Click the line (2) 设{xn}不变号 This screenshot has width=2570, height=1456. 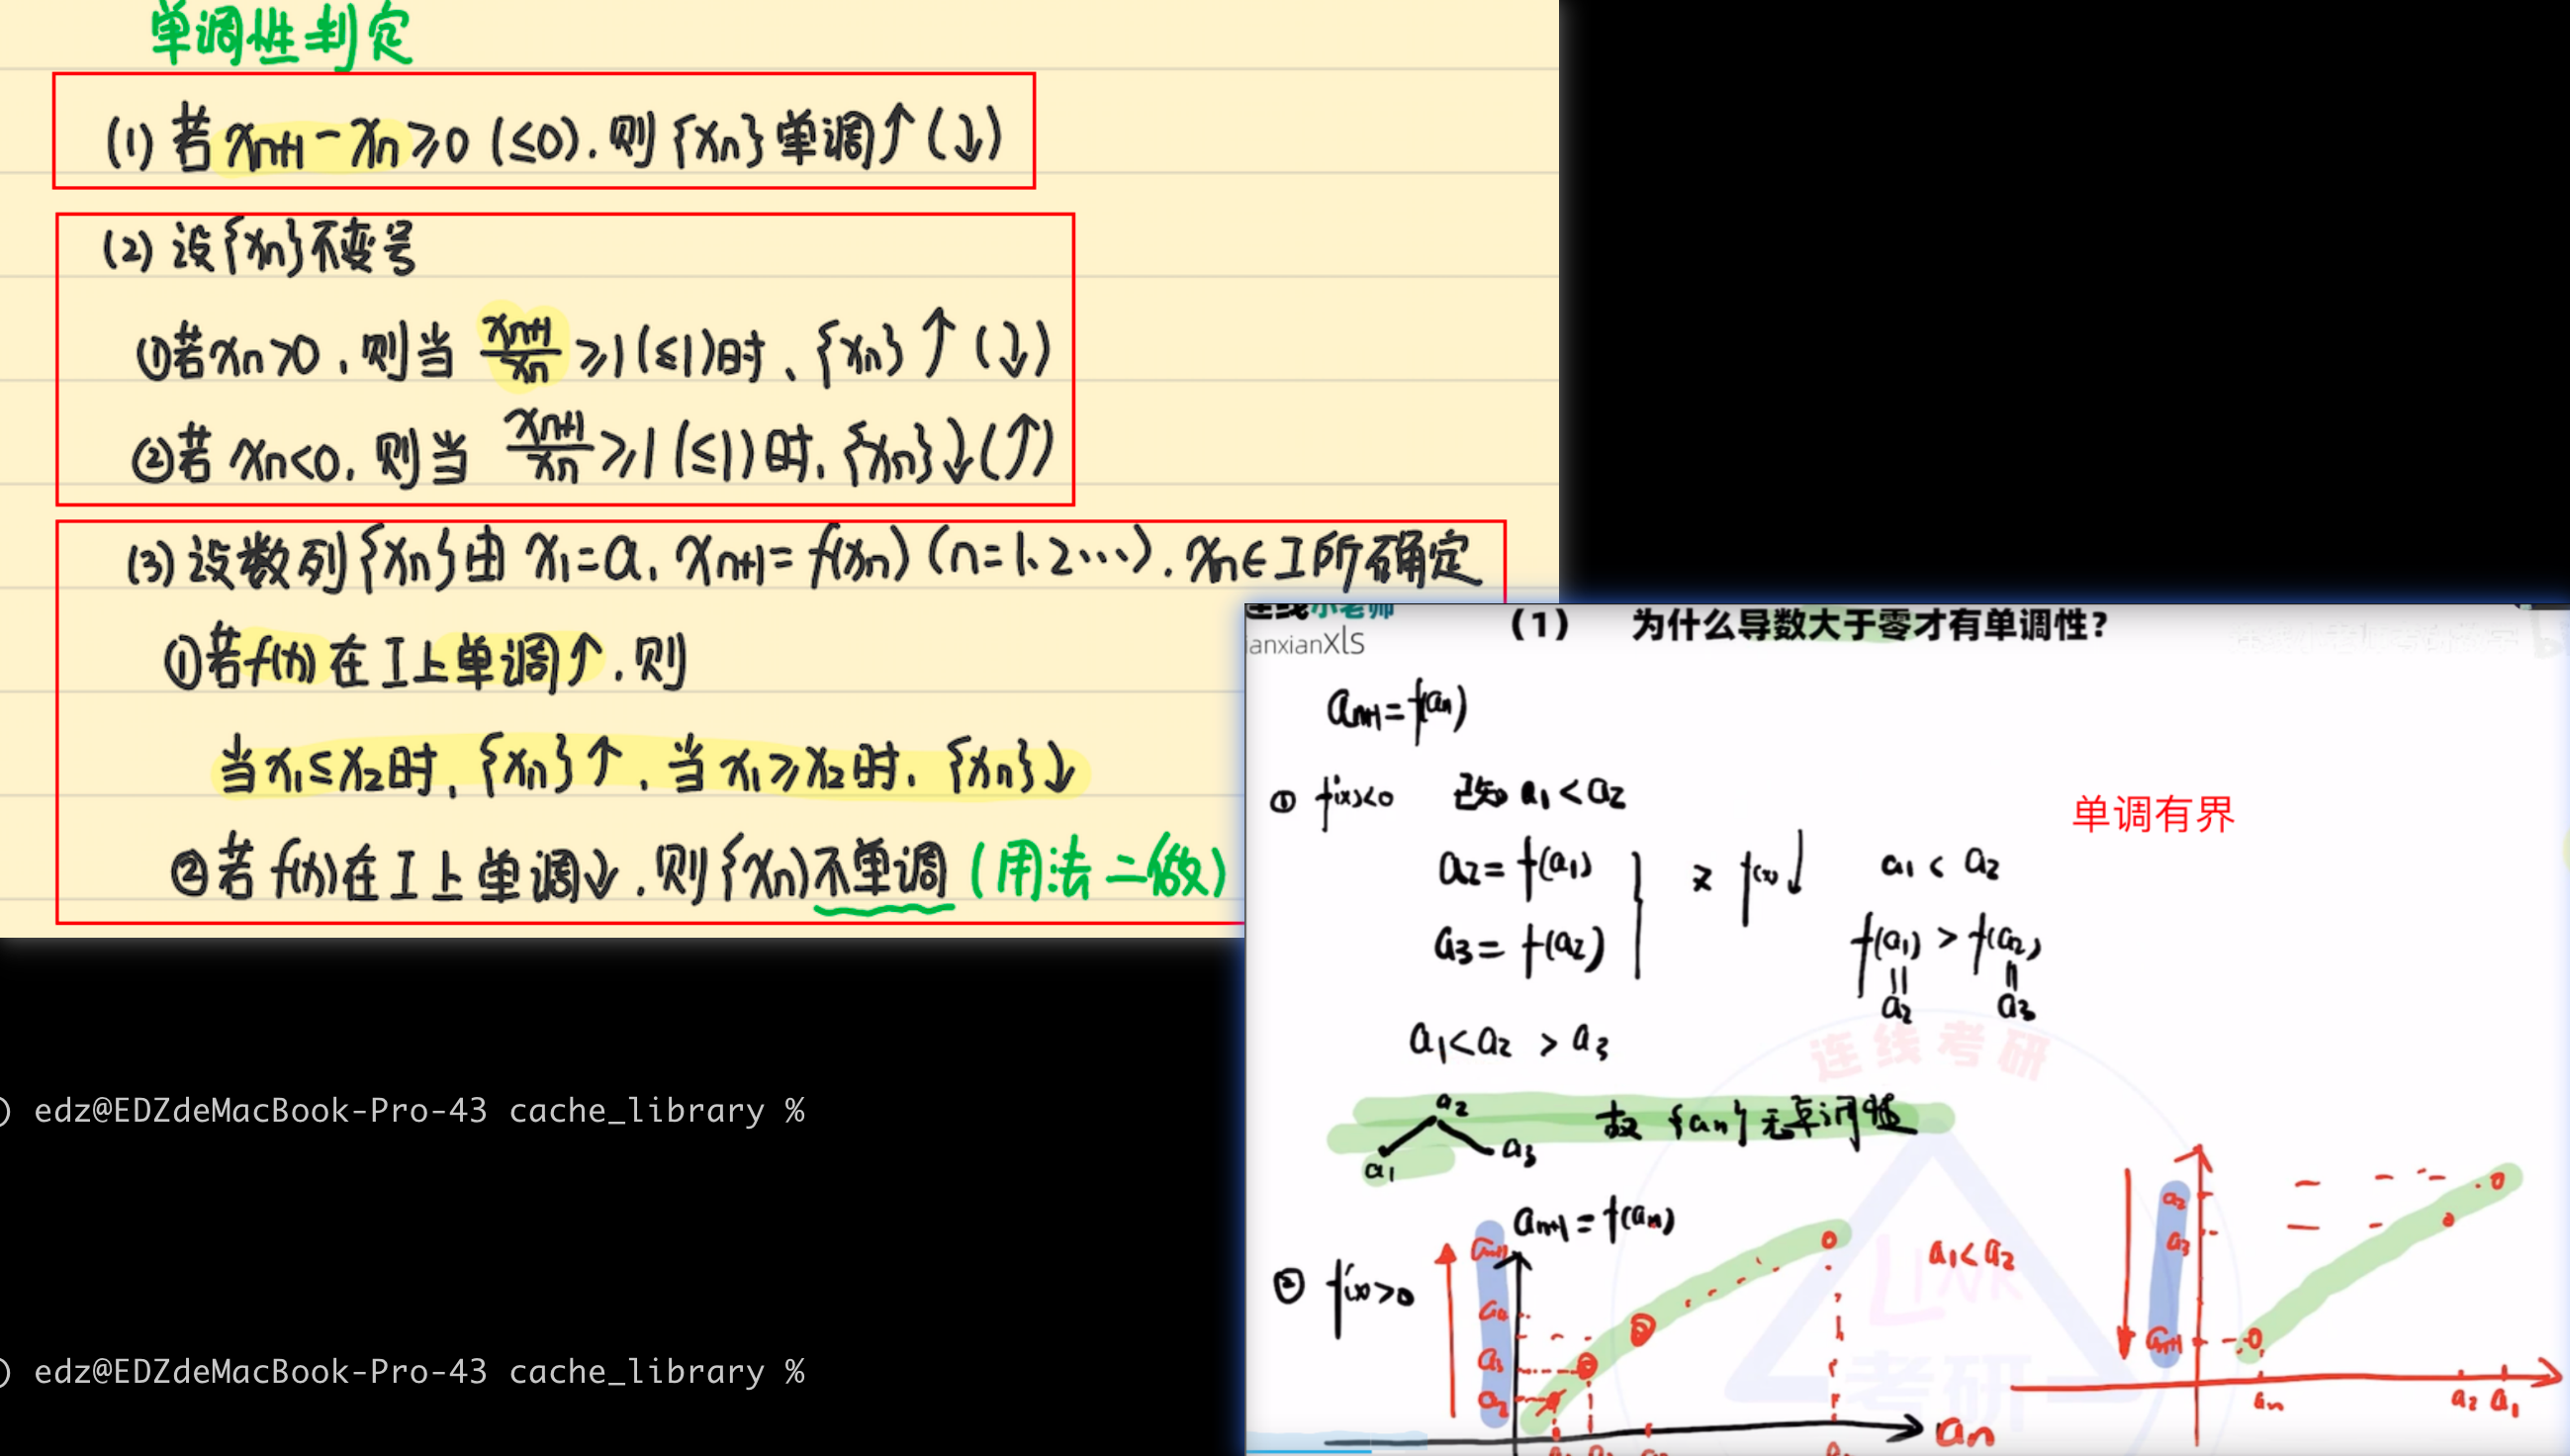259,247
